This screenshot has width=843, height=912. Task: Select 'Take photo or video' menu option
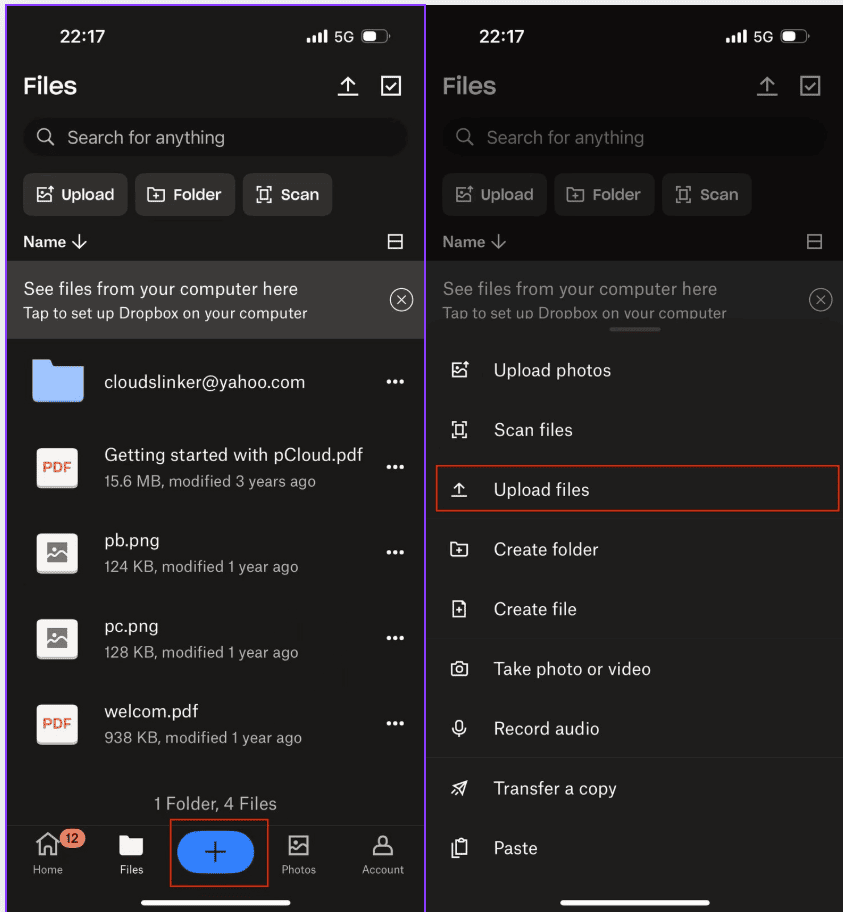(635, 669)
